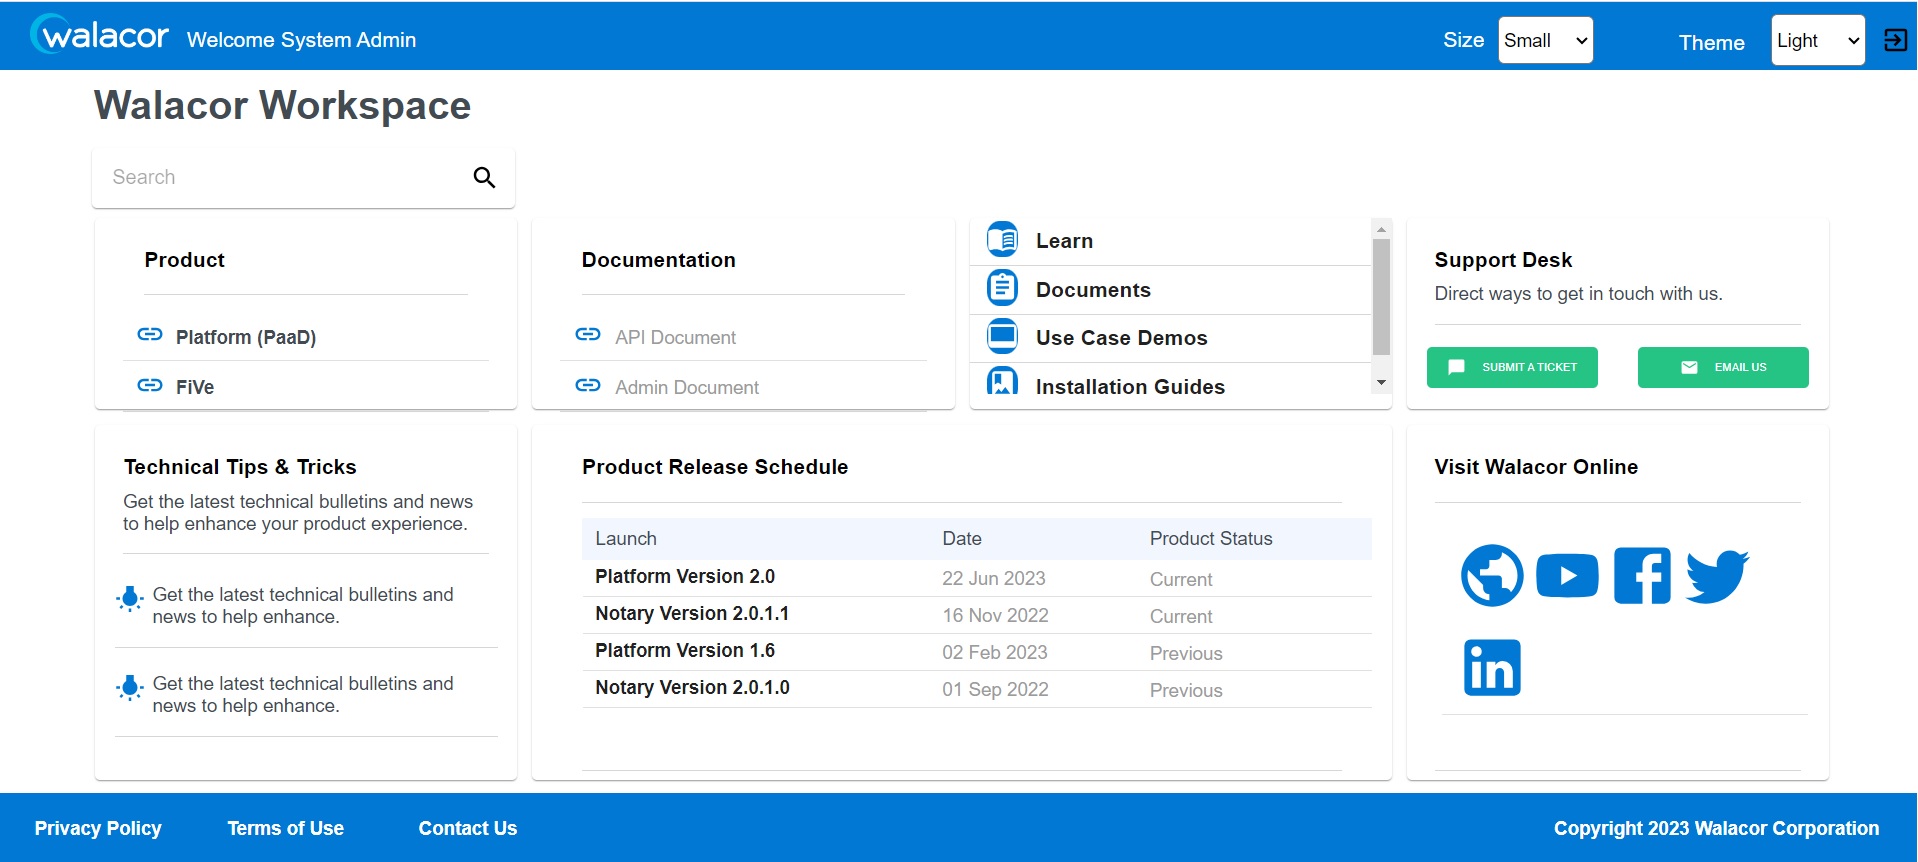This screenshot has height=862, width=1918.
Task: Click the link icon beside FiVe
Action: point(150,385)
